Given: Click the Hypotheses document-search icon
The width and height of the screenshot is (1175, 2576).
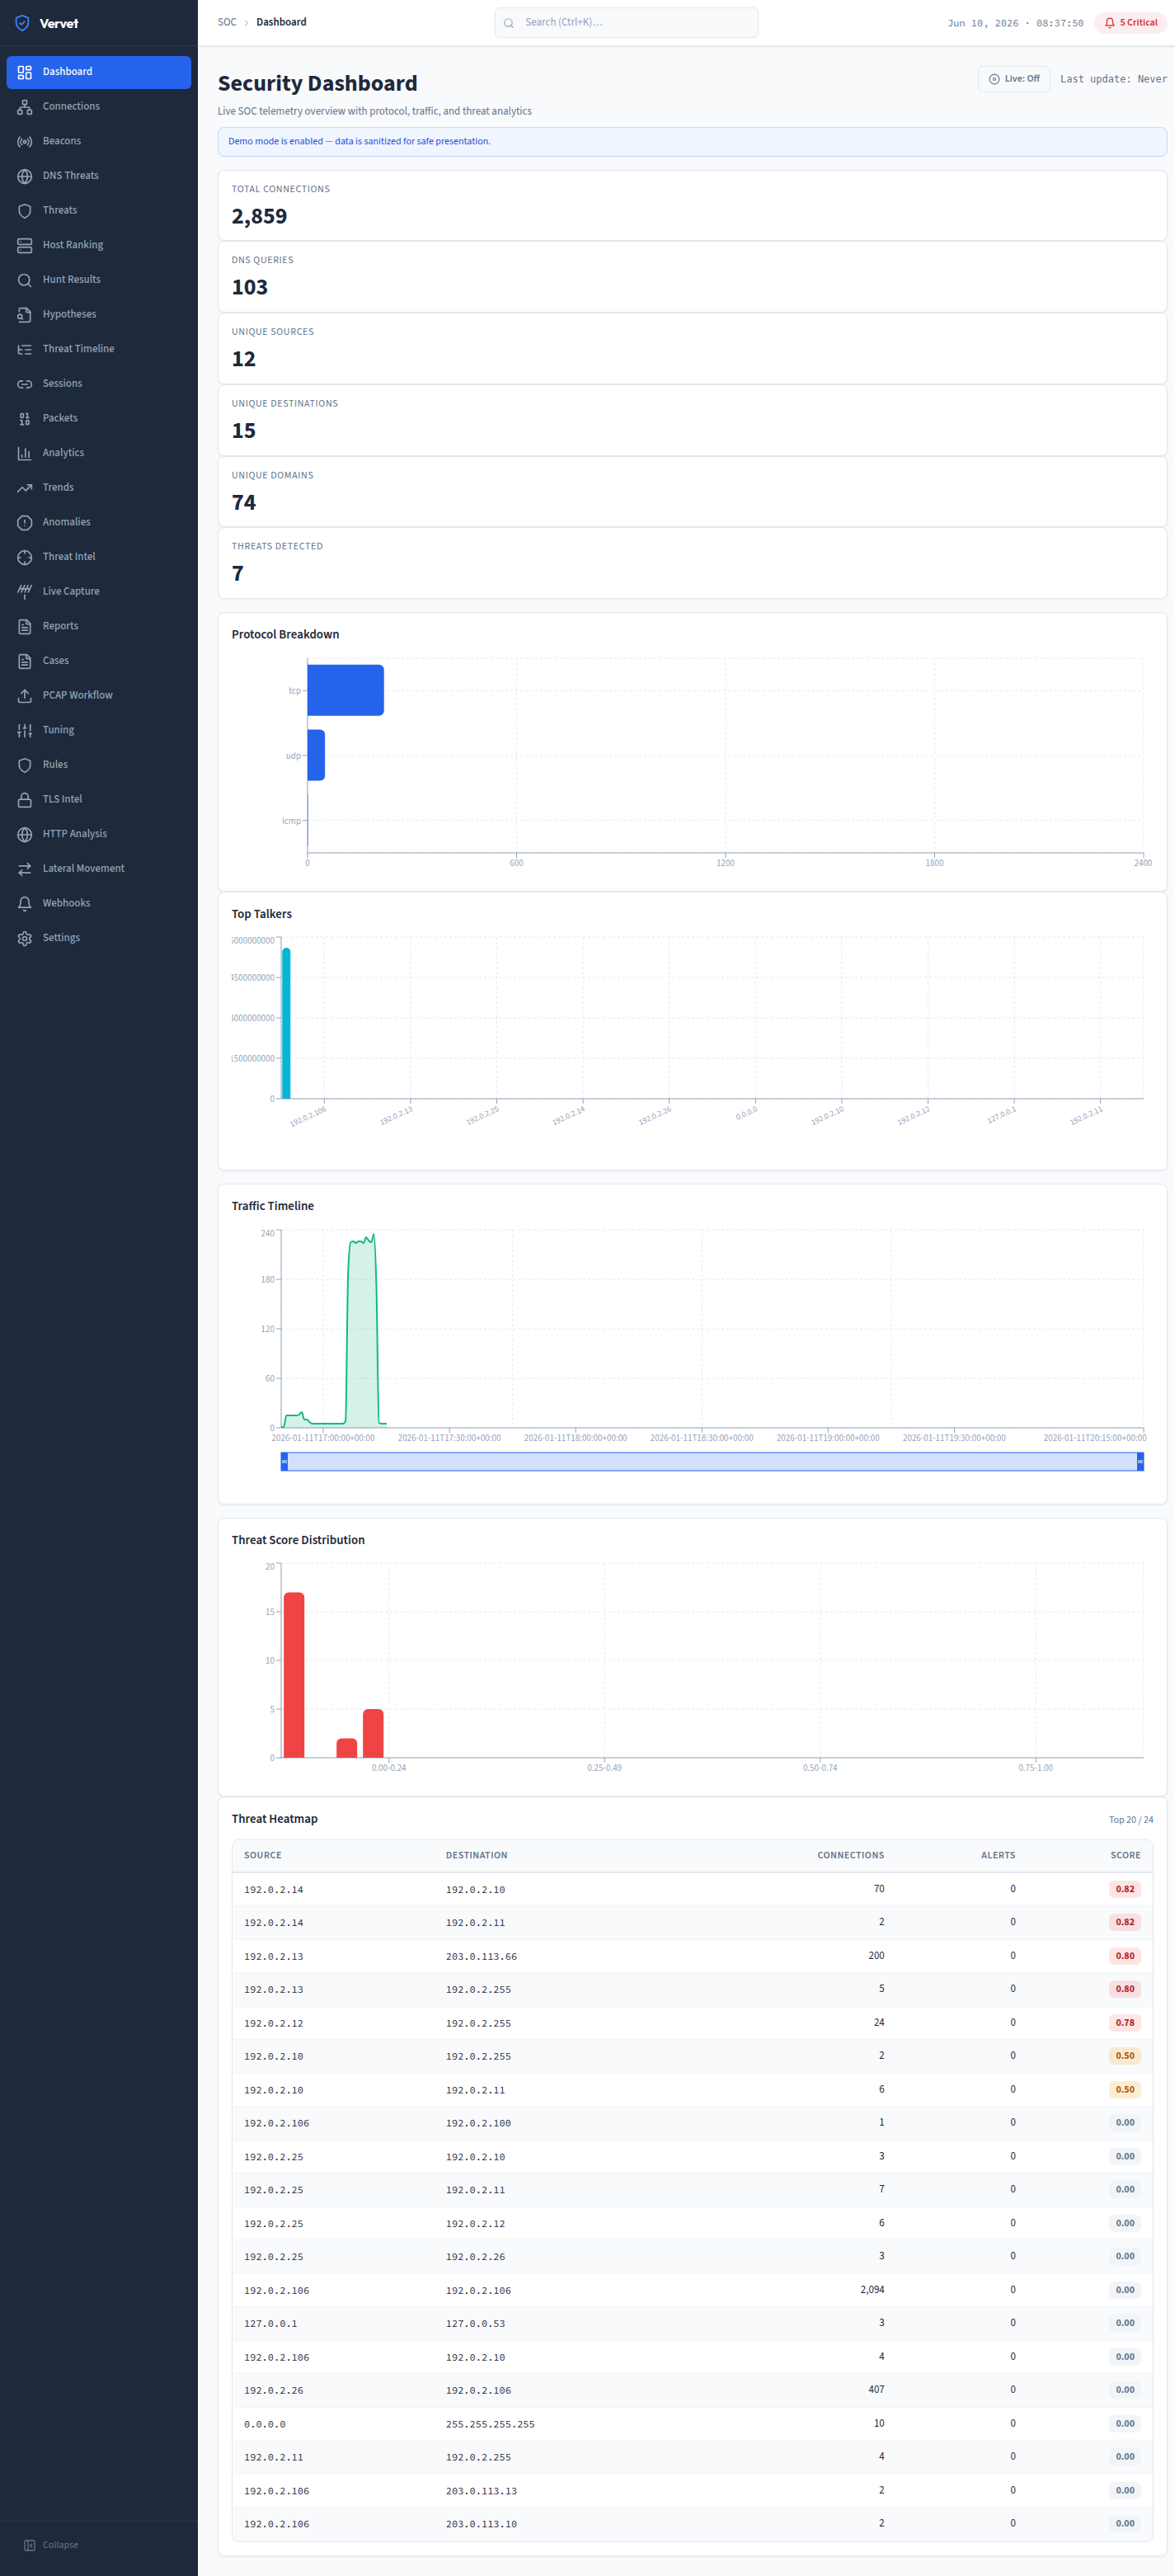Looking at the screenshot, I should coord(25,314).
